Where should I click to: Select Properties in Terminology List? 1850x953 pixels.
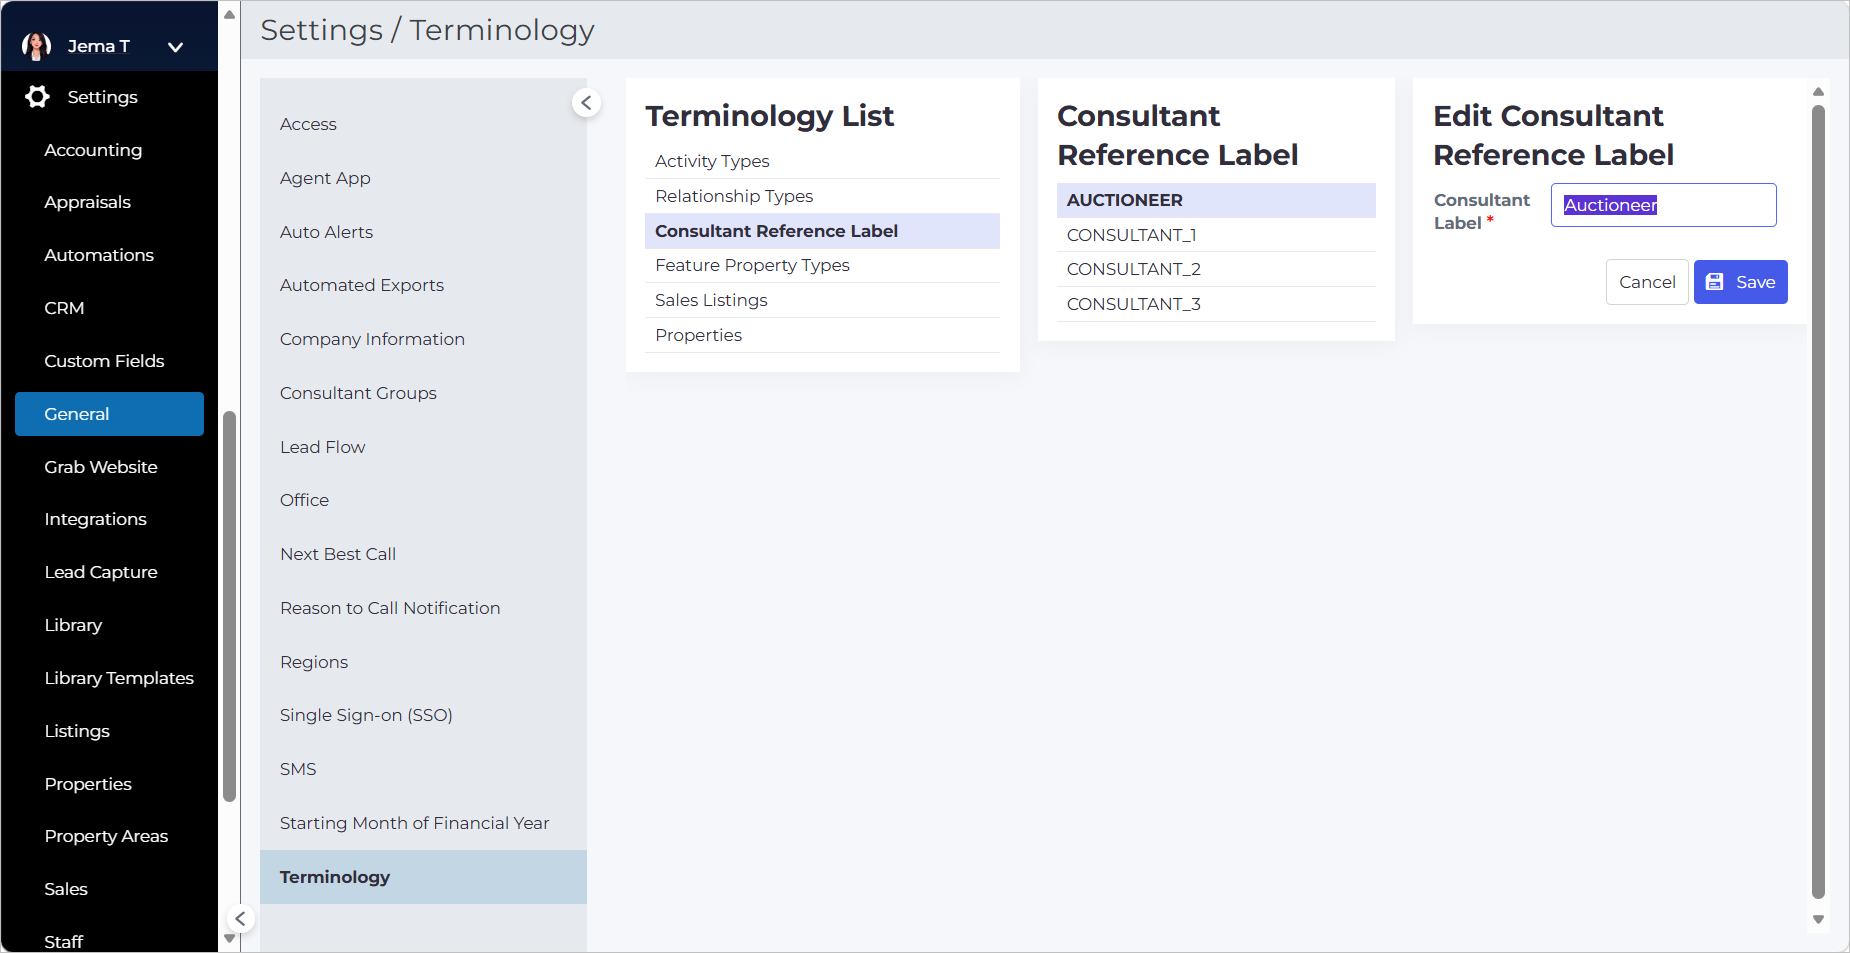[x=822, y=335]
